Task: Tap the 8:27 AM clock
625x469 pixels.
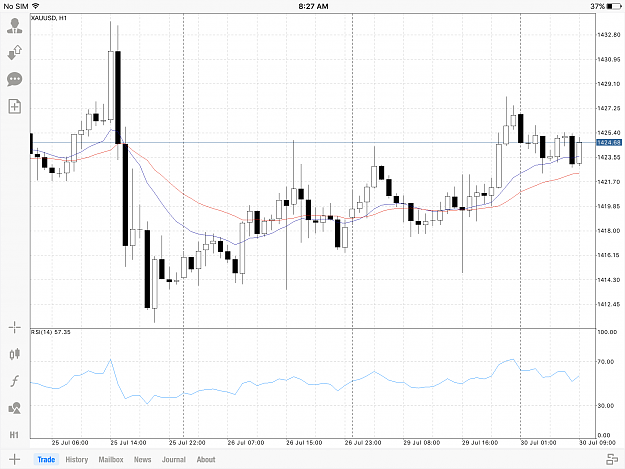Action: tap(313, 6)
